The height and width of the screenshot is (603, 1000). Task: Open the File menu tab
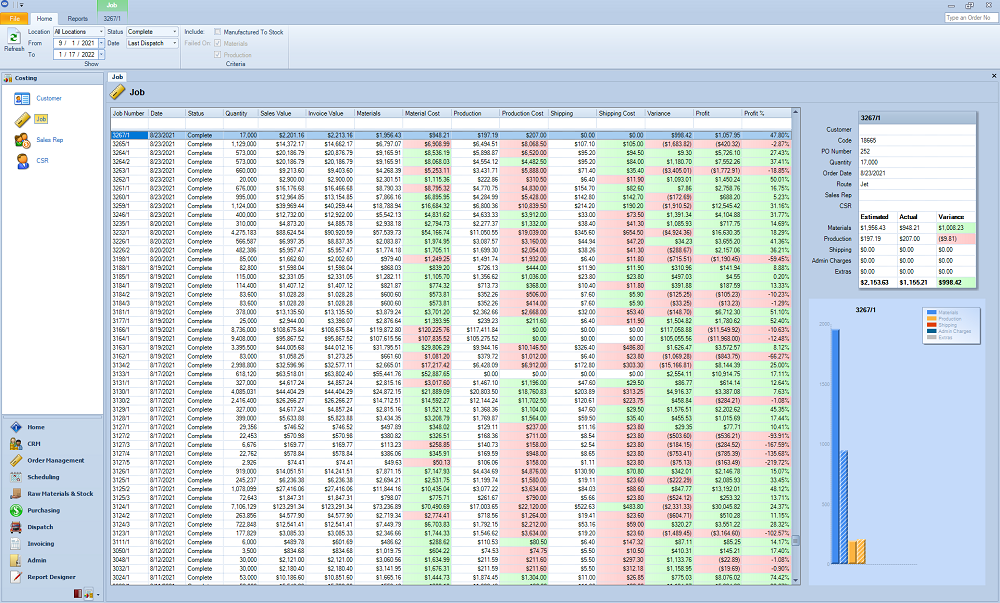click(x=14, y=18)
